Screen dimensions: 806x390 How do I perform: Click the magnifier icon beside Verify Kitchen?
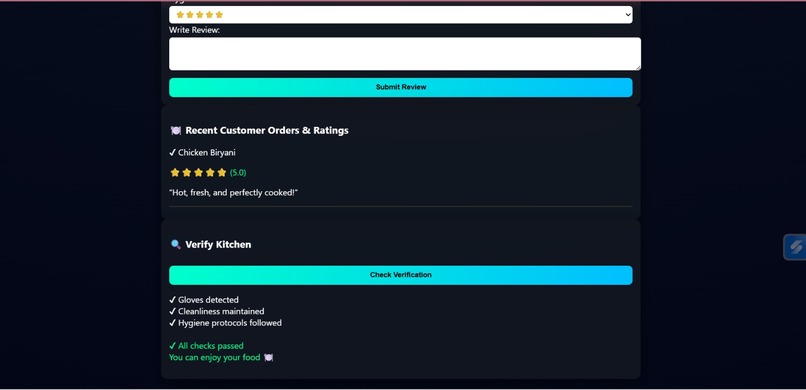click(176, 245)
